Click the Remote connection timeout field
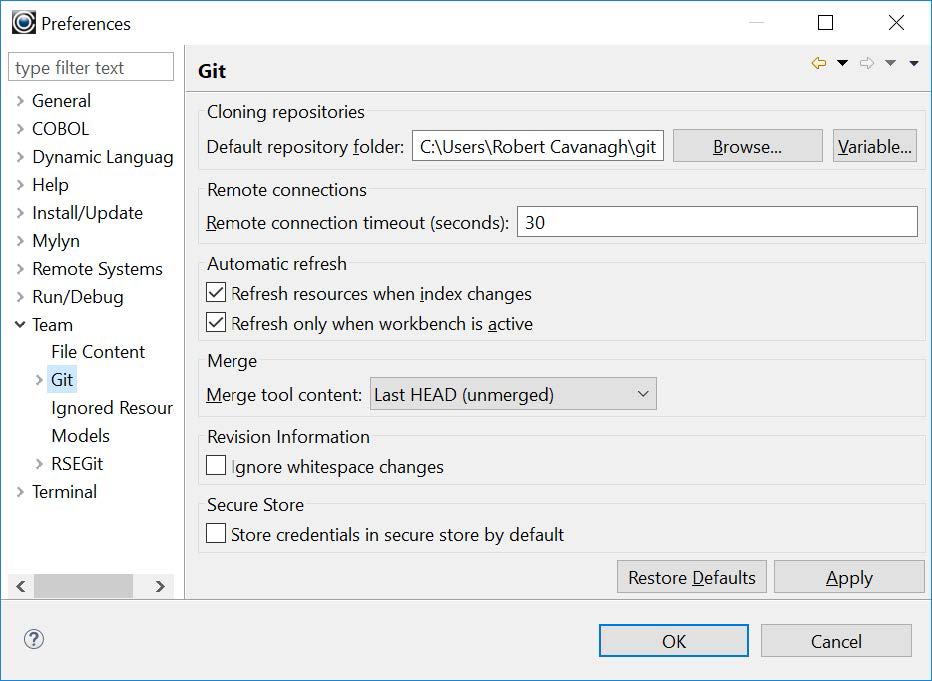 point(716,222)
